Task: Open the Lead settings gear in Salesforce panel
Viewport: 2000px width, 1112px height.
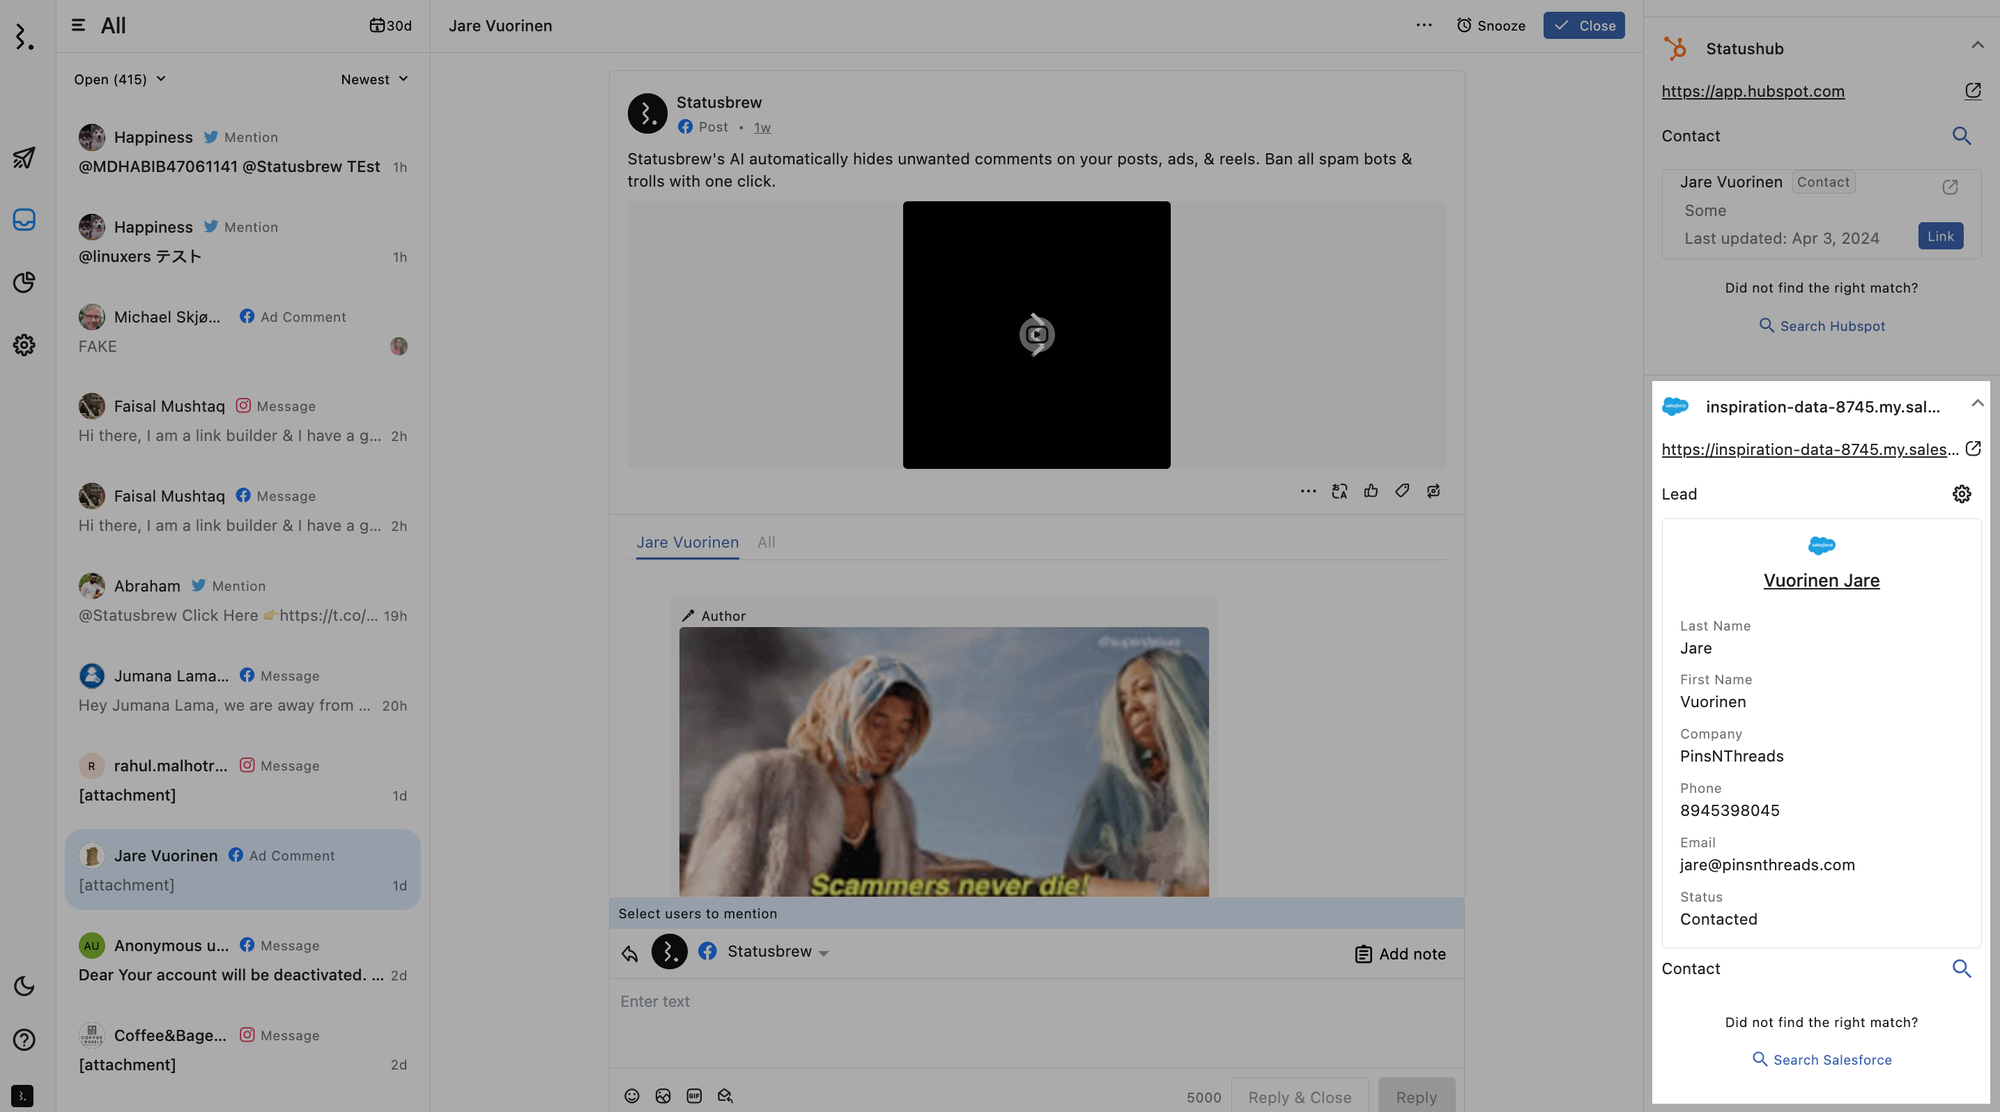Action: click(1961, 493)
